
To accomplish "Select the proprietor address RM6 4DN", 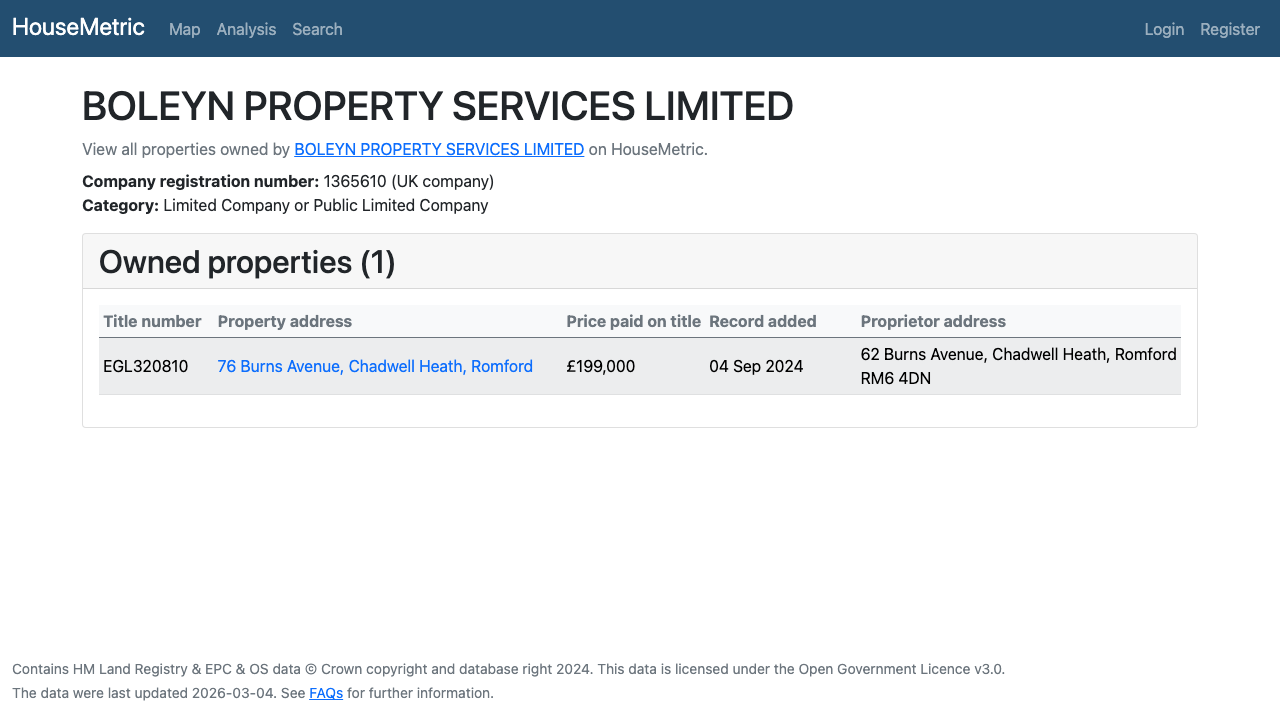I will click(x=895, y=378).
